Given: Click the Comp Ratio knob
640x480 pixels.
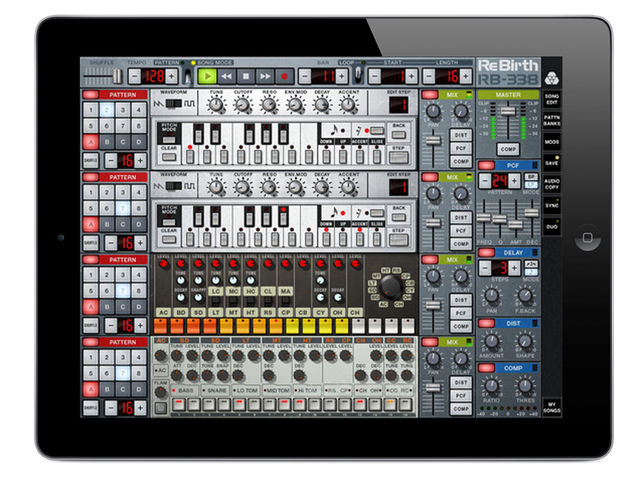Looking at the screenshot, I should click(491, 386).
